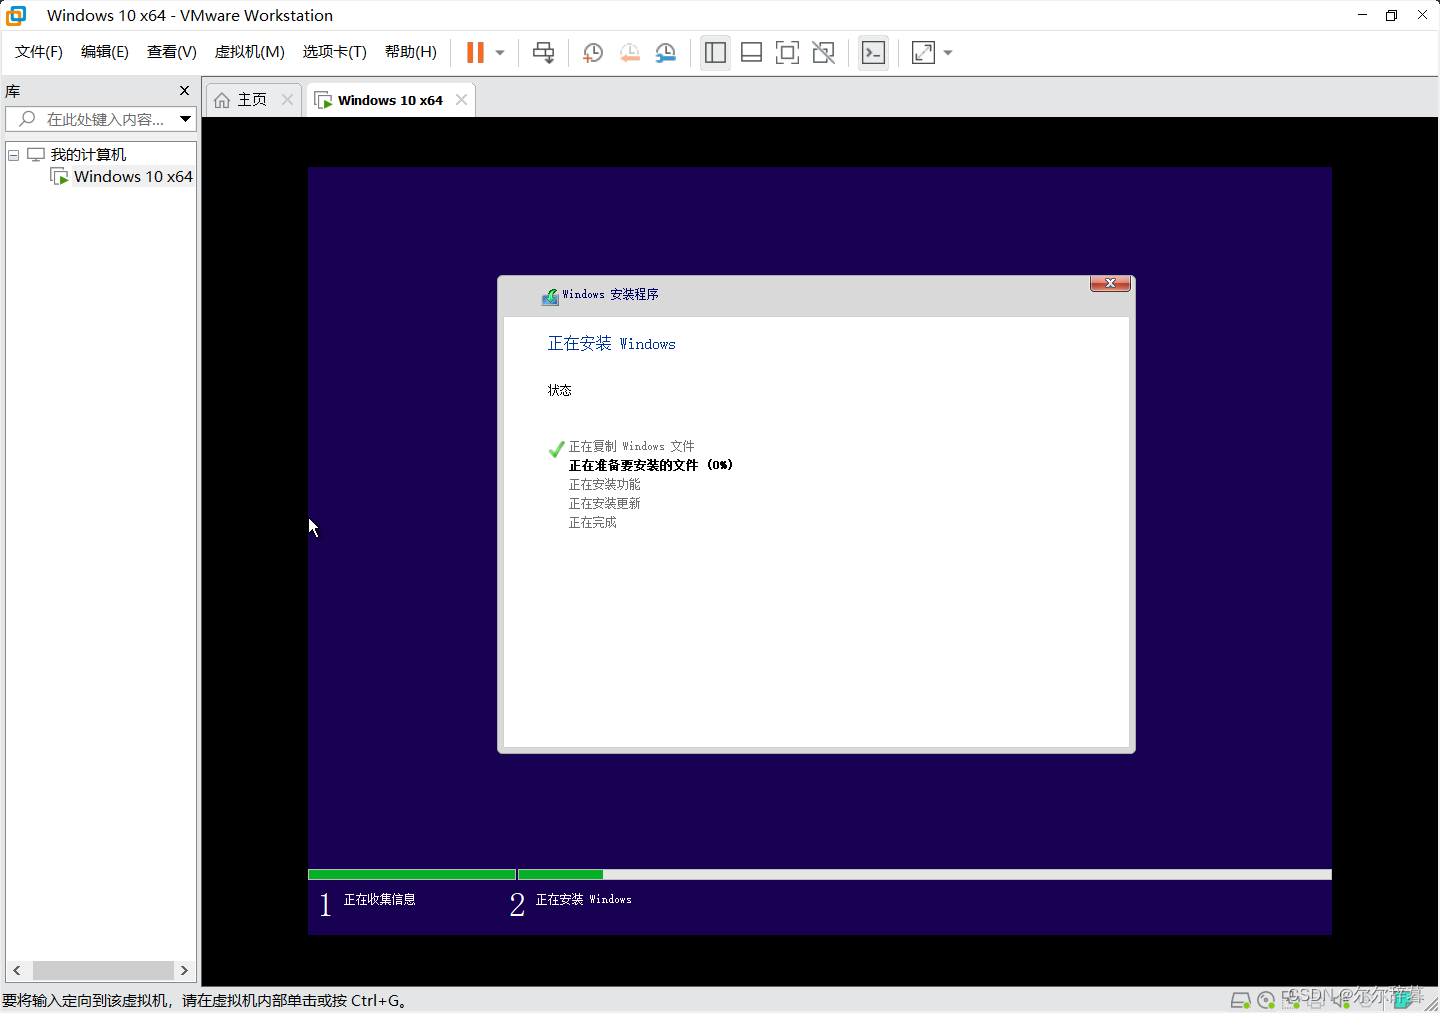
Task: Click the library scrollbar left arrow
Action: click(17, 970)
